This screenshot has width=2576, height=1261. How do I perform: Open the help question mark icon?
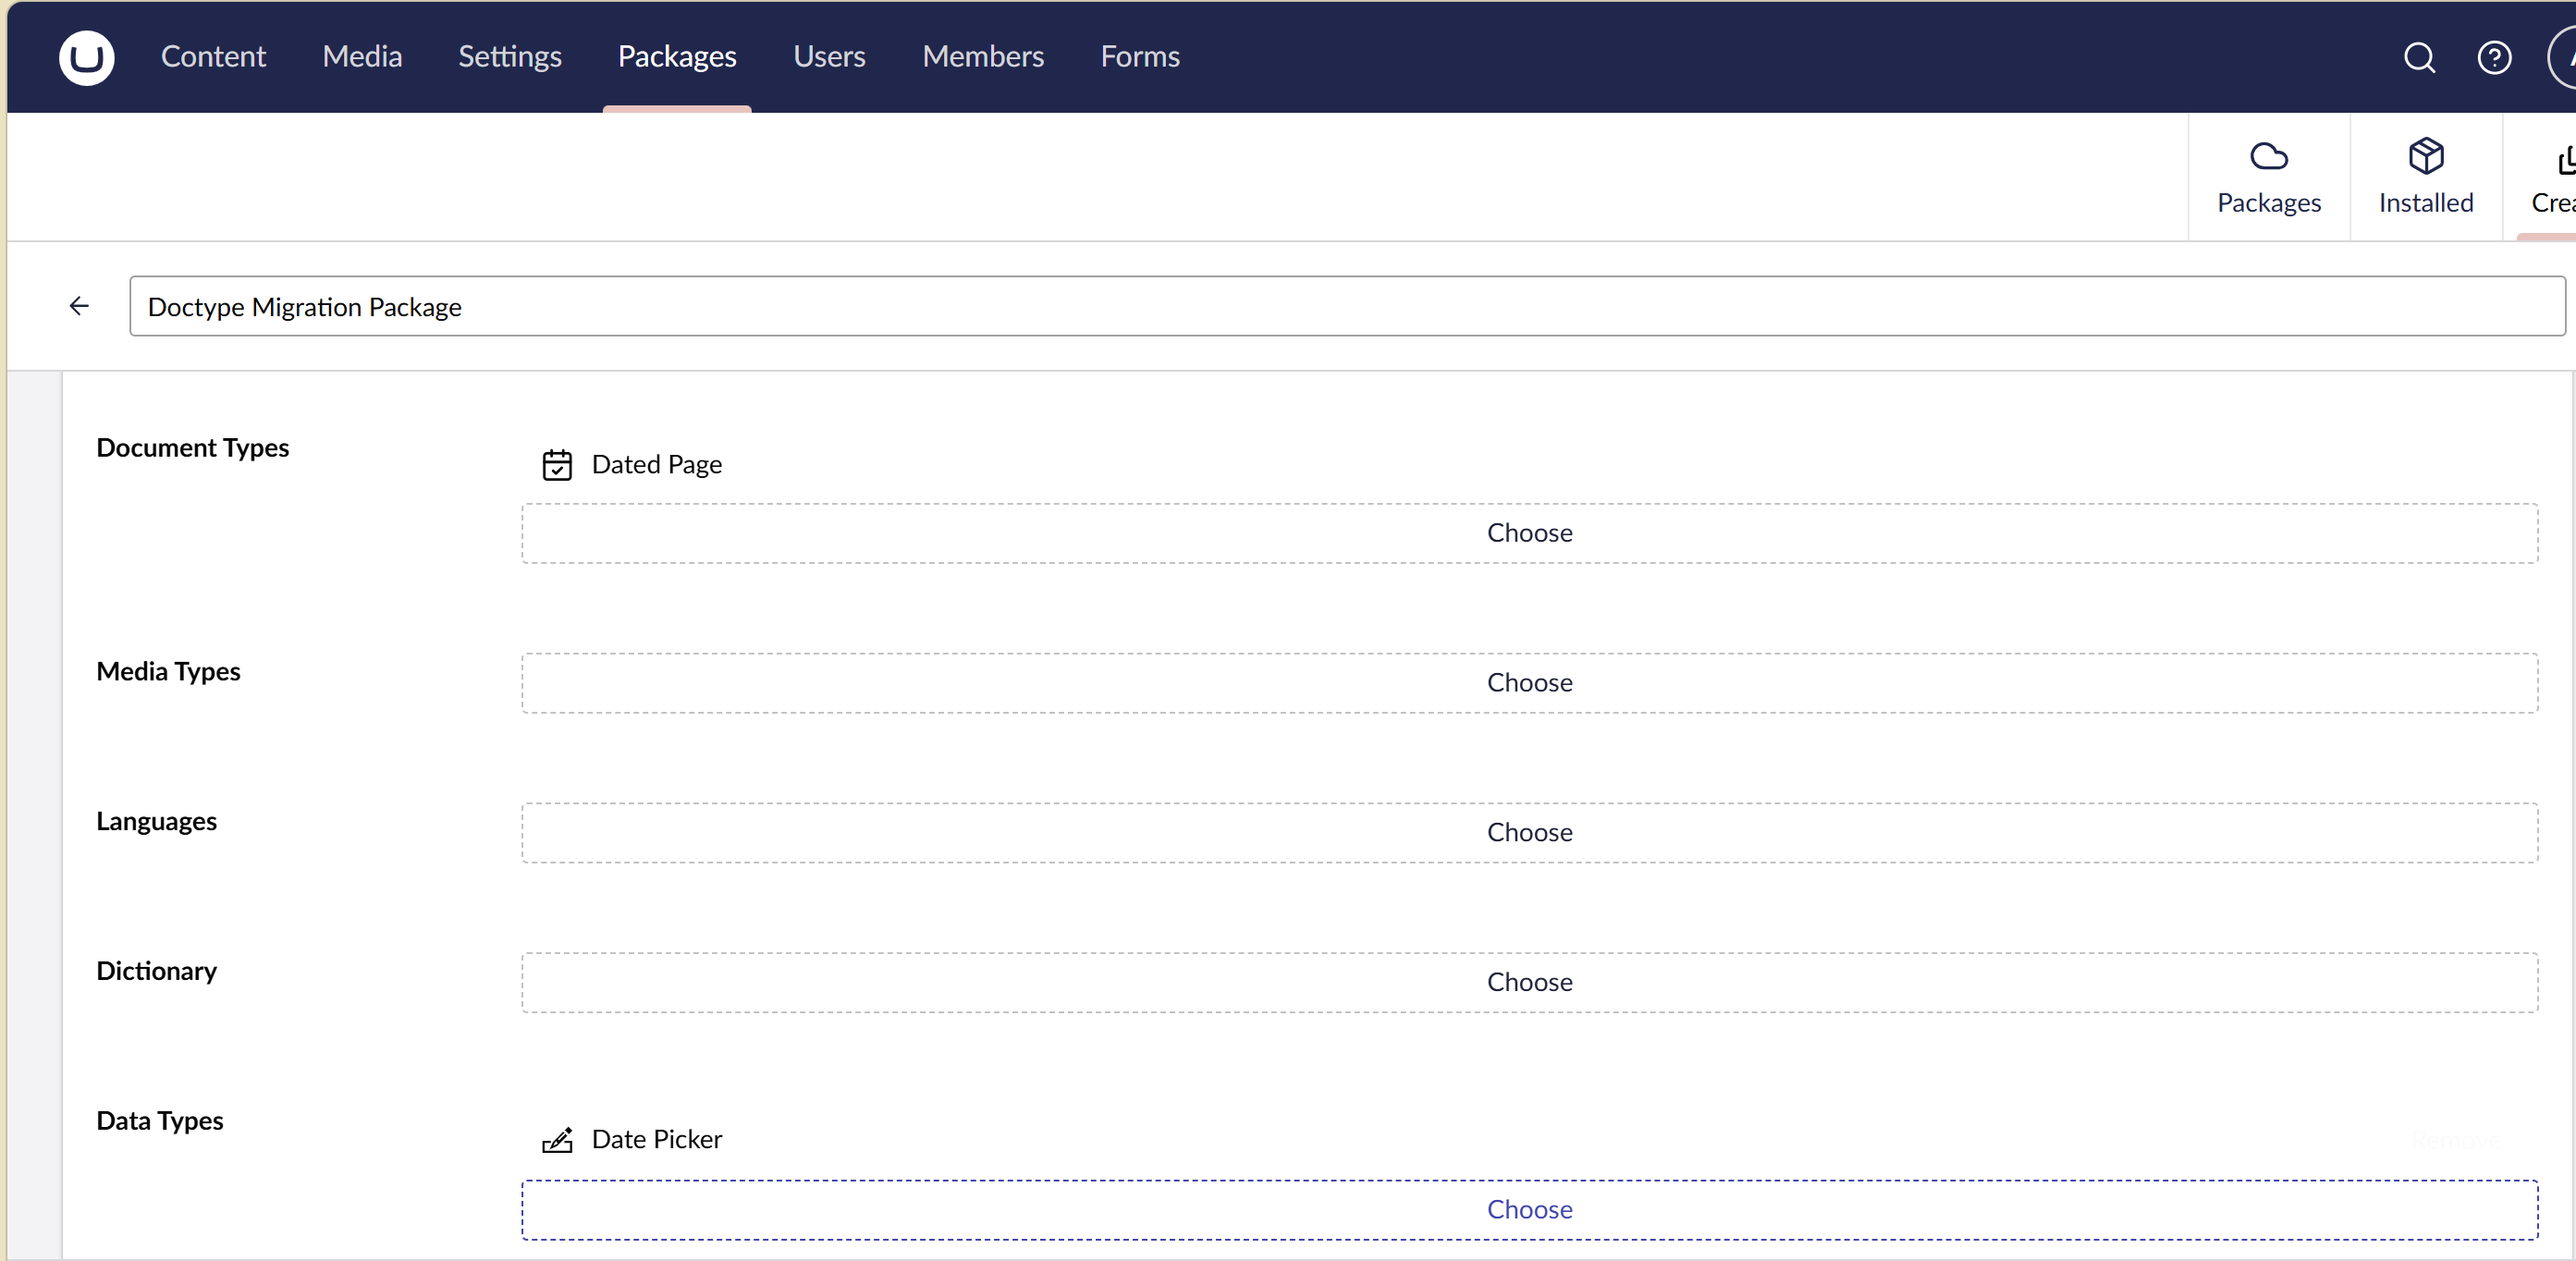click(2494, 58)
